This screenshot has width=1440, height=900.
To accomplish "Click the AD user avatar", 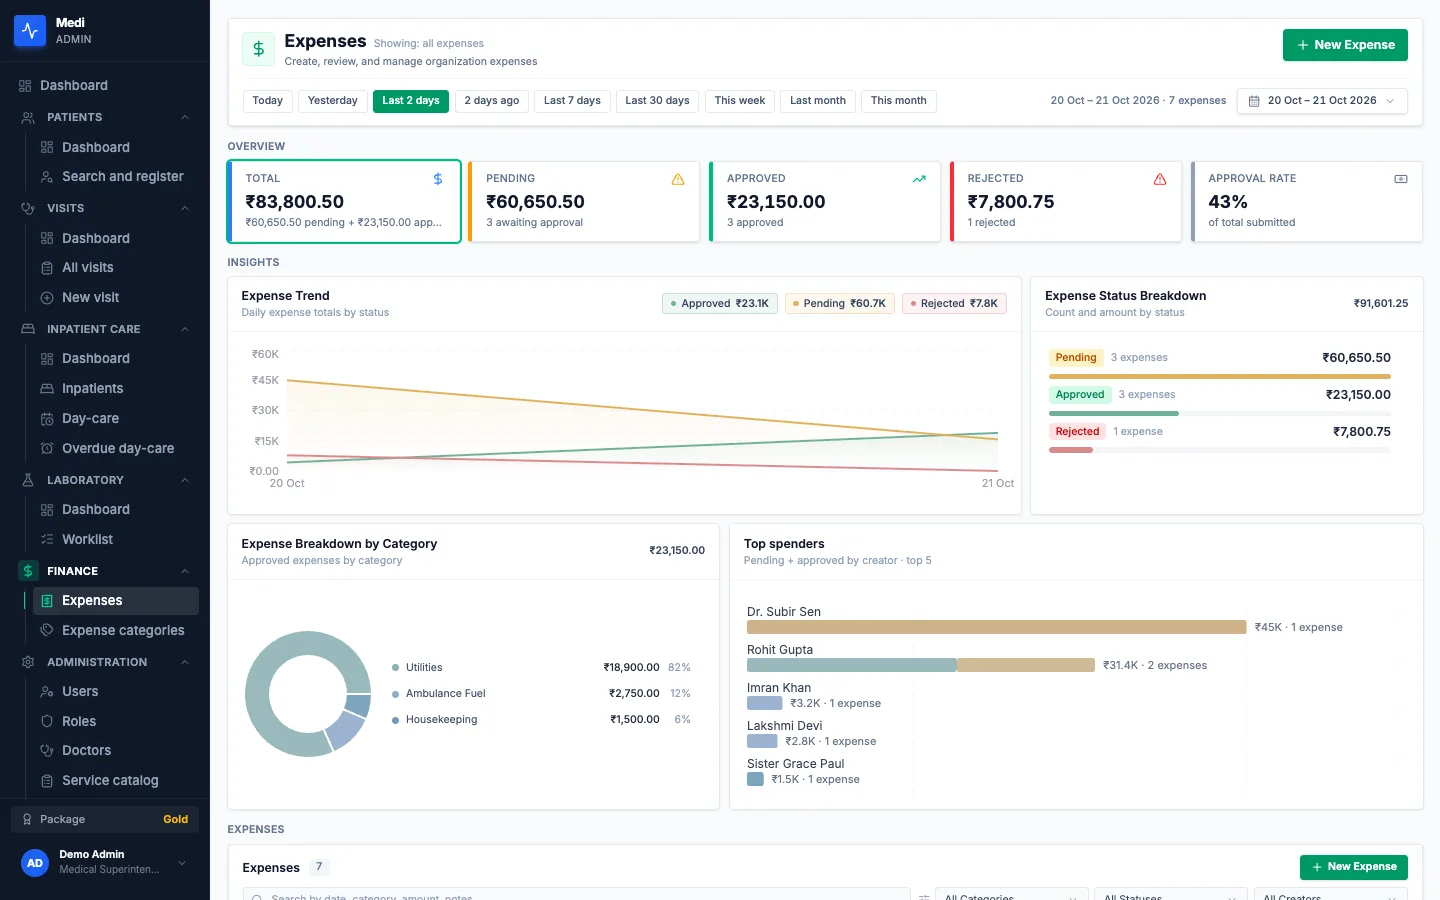I will point(35,863).
